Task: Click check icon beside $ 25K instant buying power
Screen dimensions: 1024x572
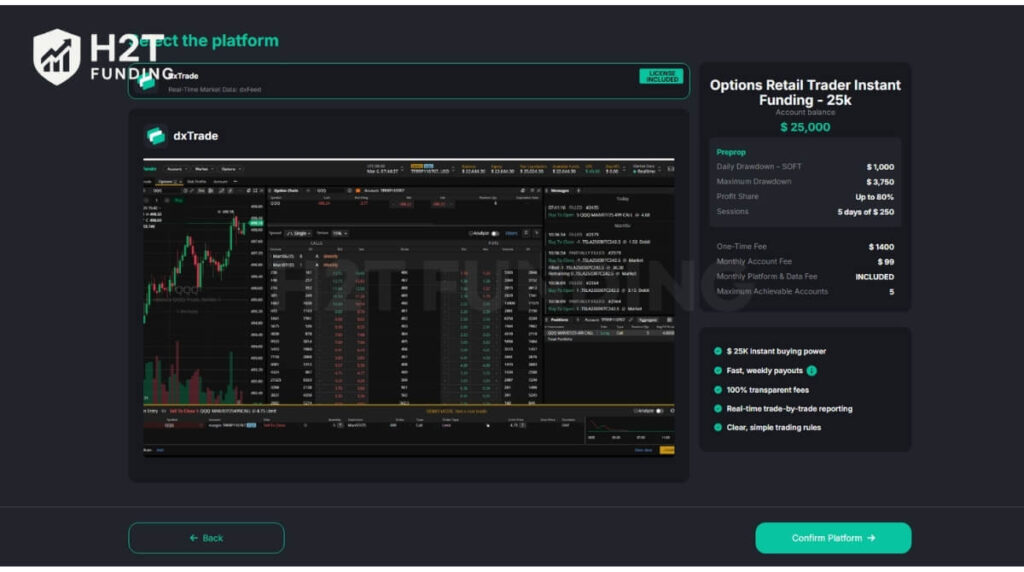Action: 718,351
